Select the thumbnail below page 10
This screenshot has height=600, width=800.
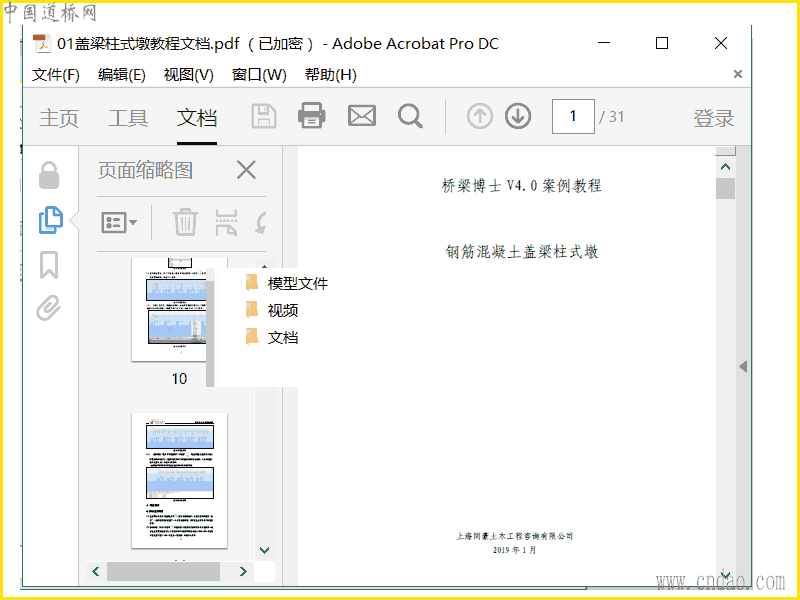pyautogui.click(x=179, y=481)
